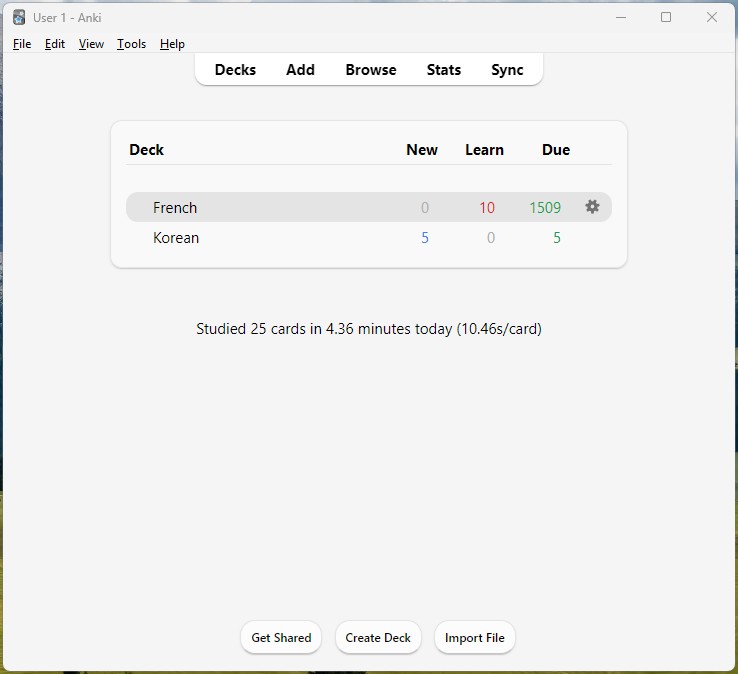738x674 pixels.
Task: Click Add to create a new card
Action: point(300,70)
